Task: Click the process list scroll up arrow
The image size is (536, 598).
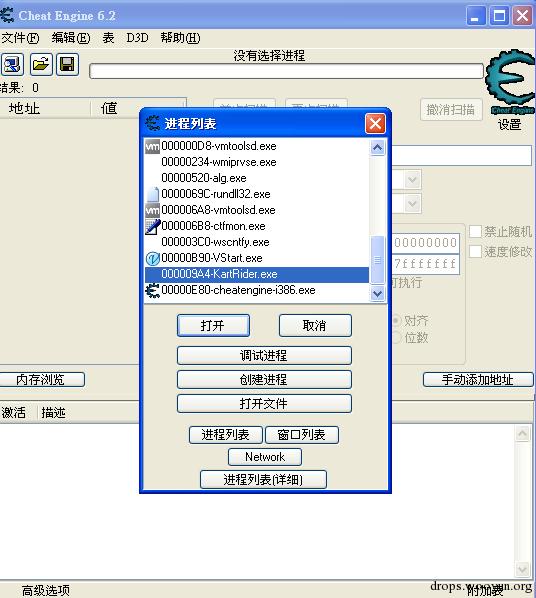Action: click(x=377, y=148)
